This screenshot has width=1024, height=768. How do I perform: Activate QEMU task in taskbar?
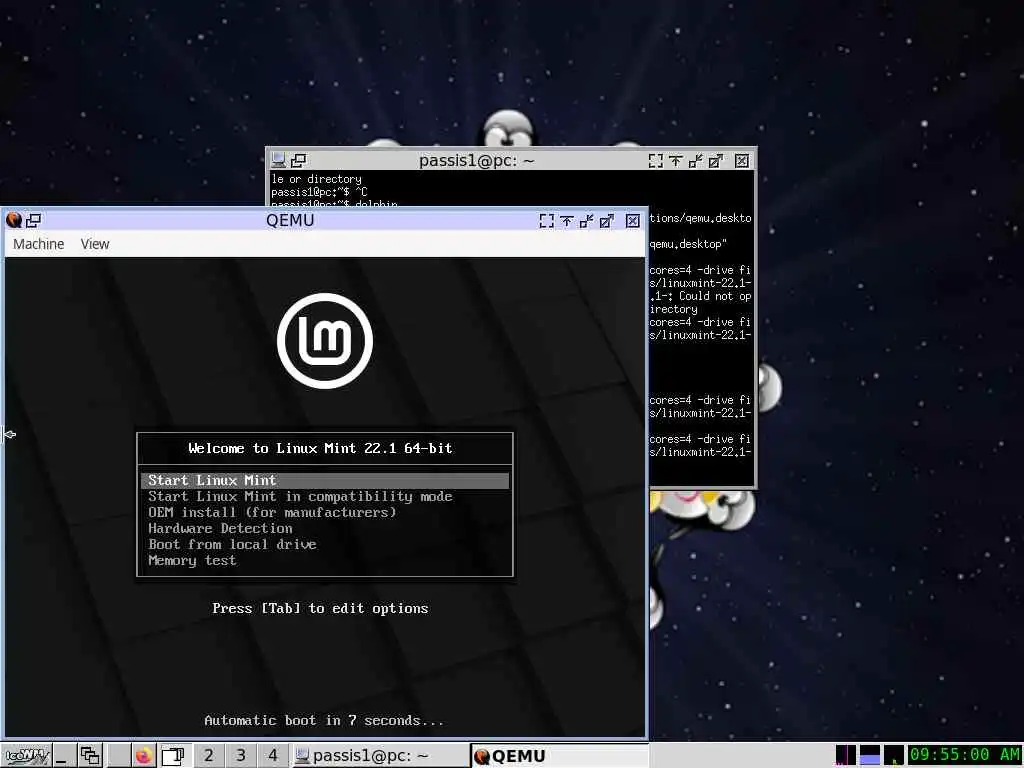tap(558, 756)
